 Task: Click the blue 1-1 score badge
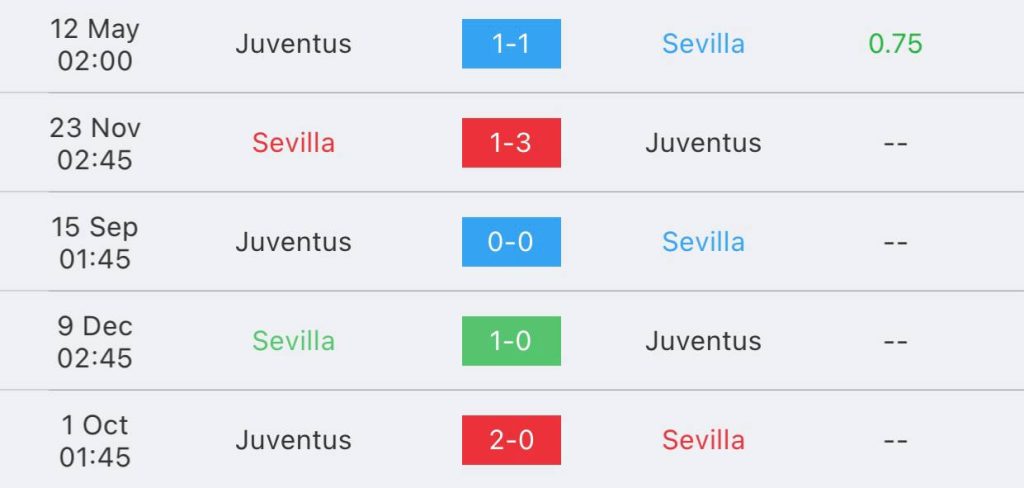[511, 44]
